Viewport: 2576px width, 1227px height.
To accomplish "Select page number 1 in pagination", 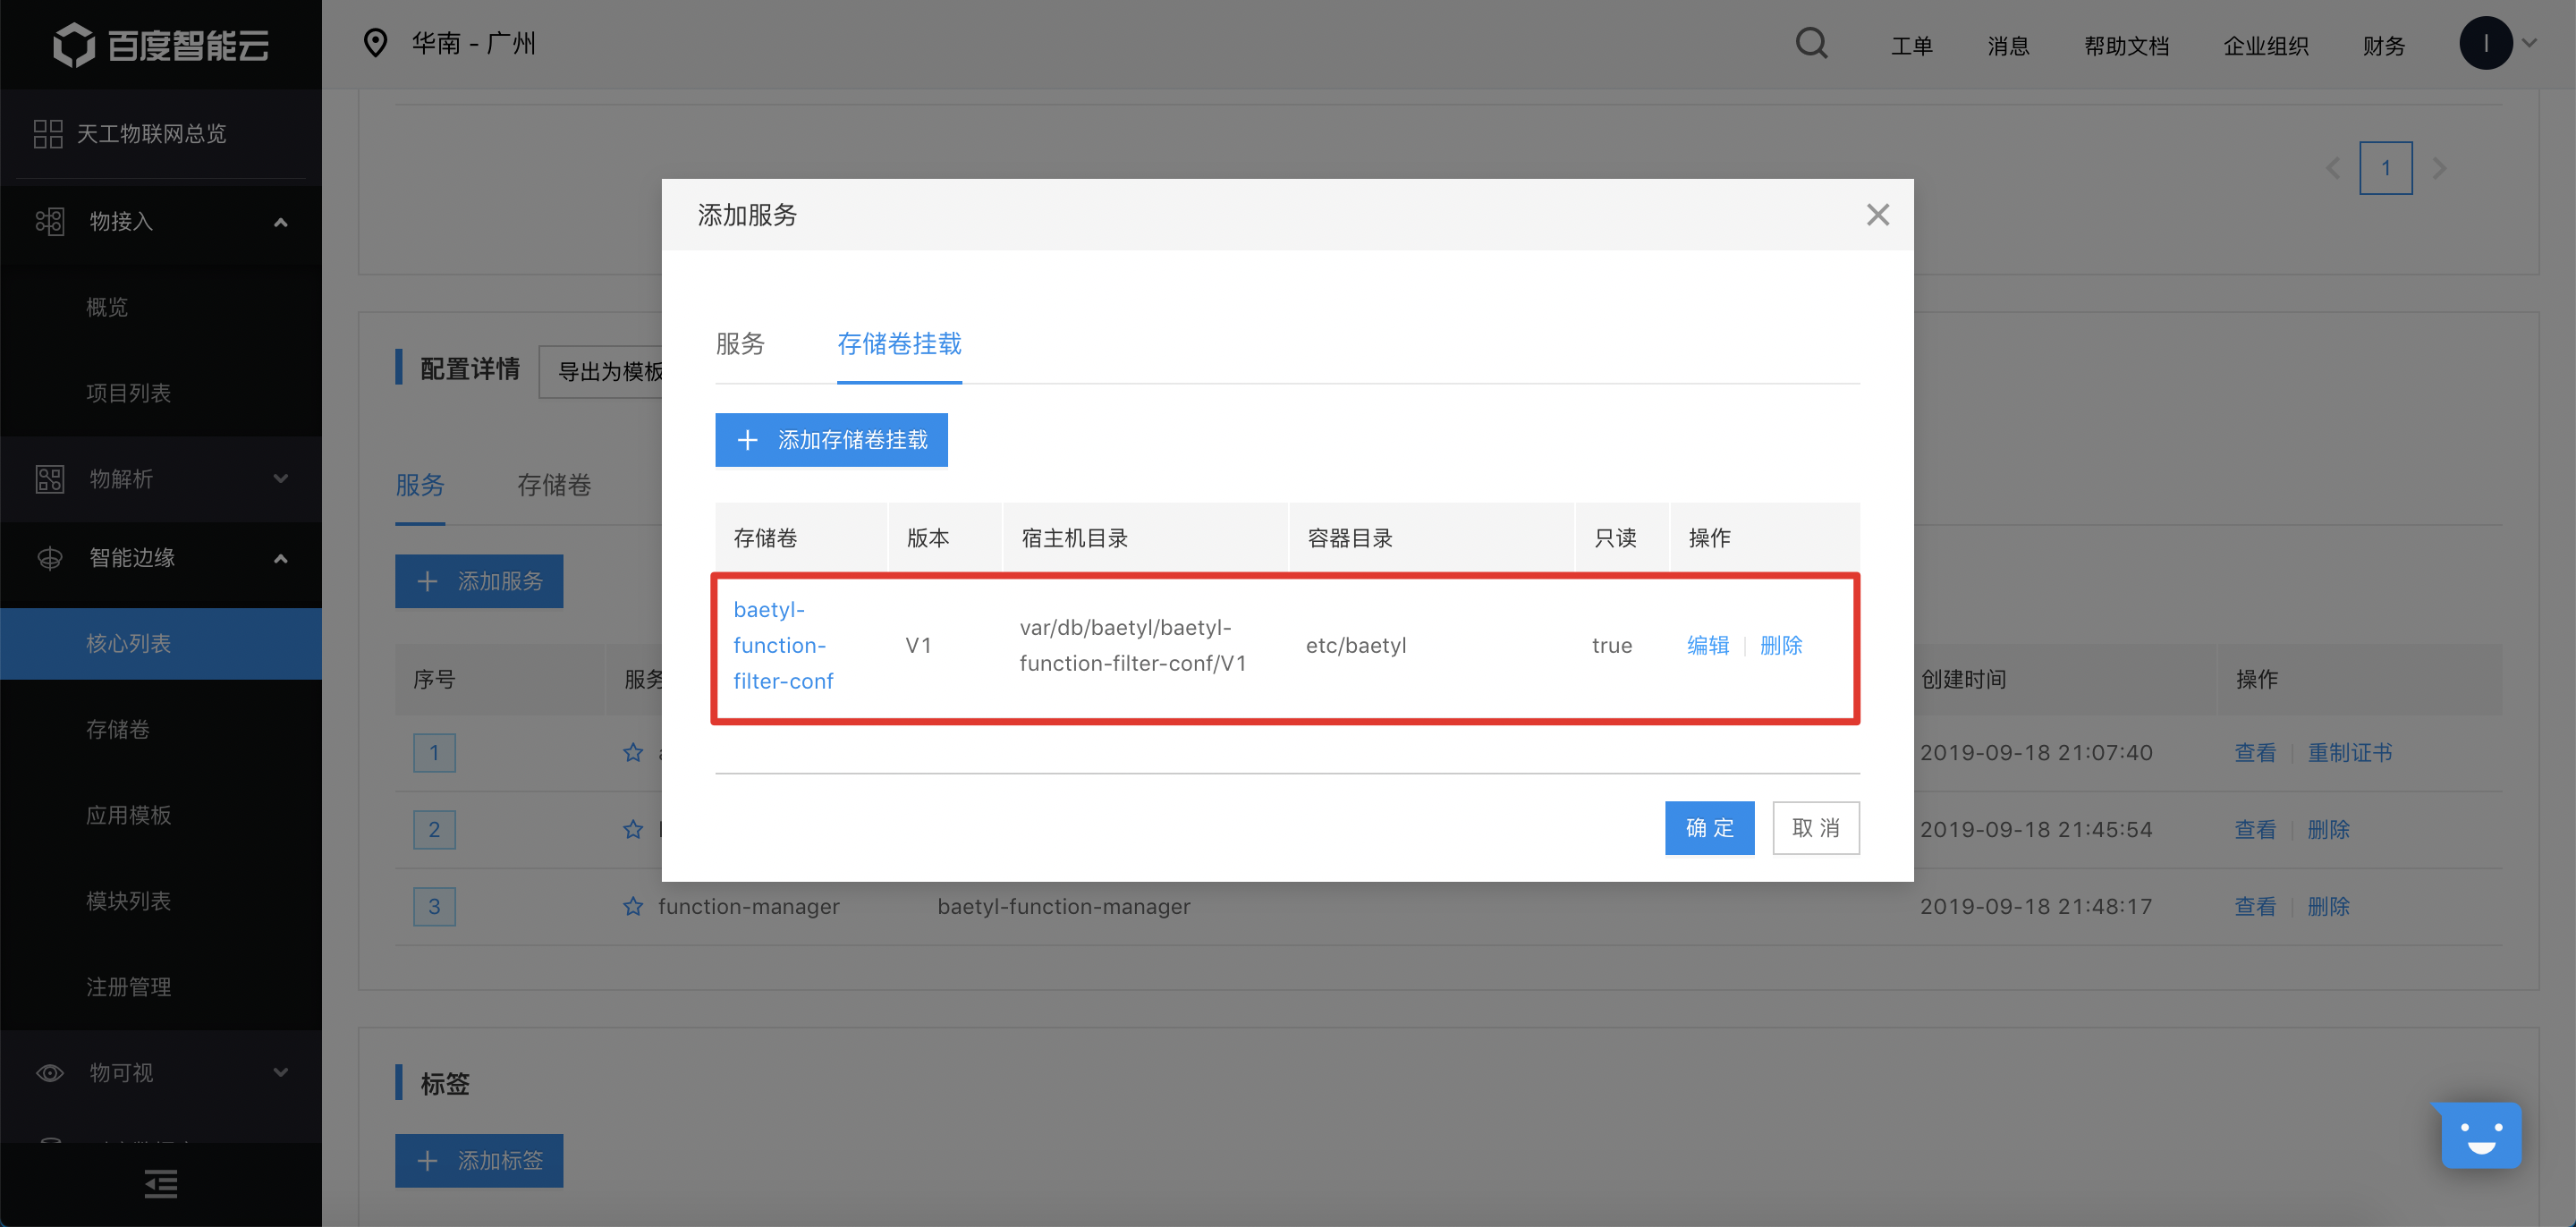I will point(2386,168).
